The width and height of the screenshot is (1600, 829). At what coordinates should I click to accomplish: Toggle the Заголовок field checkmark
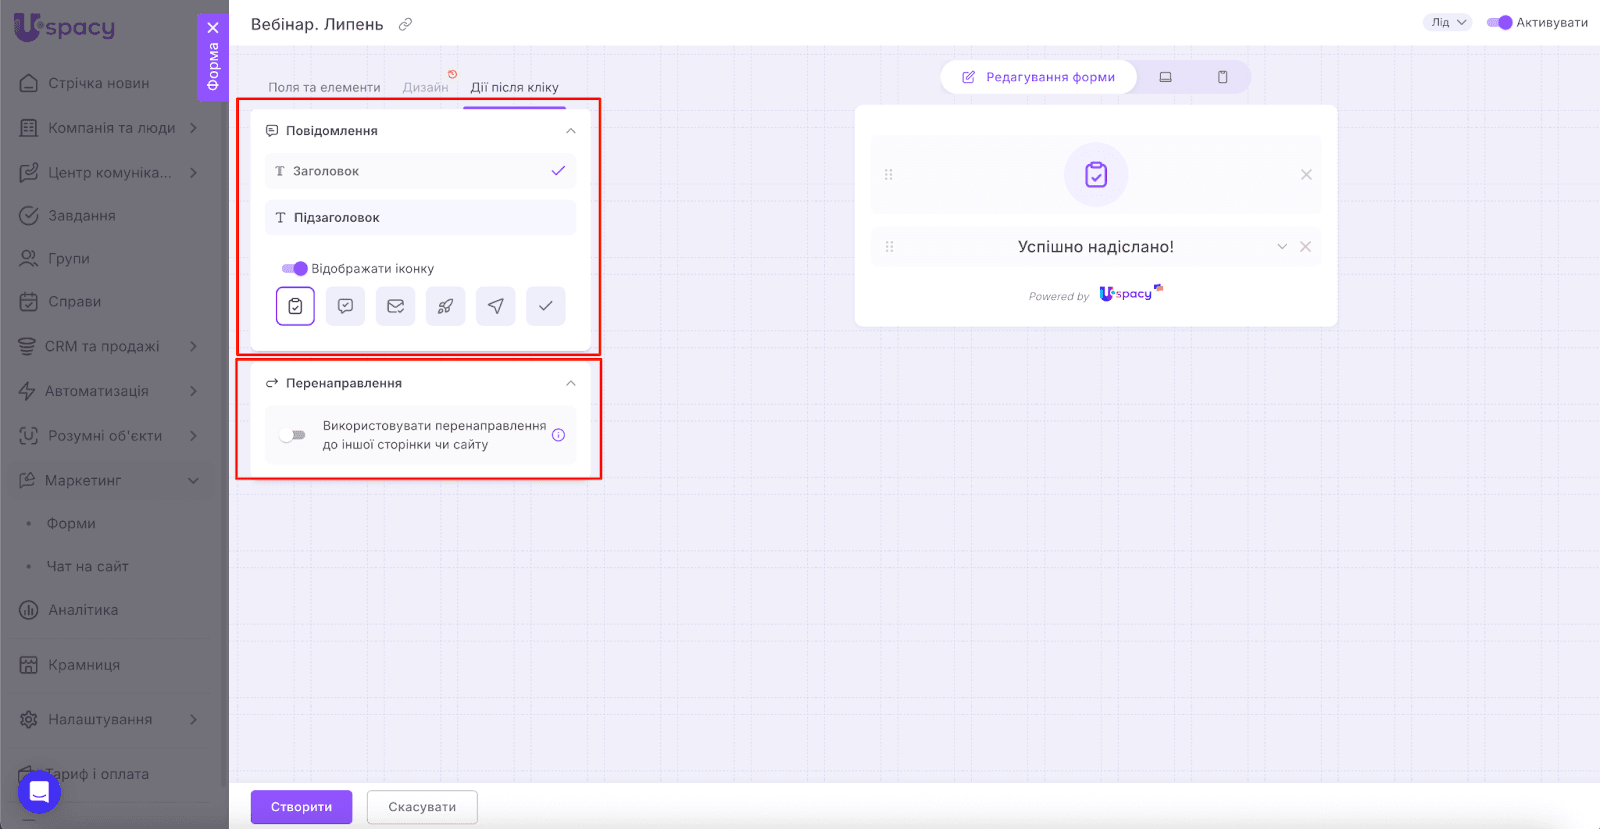tap(558, 171)
